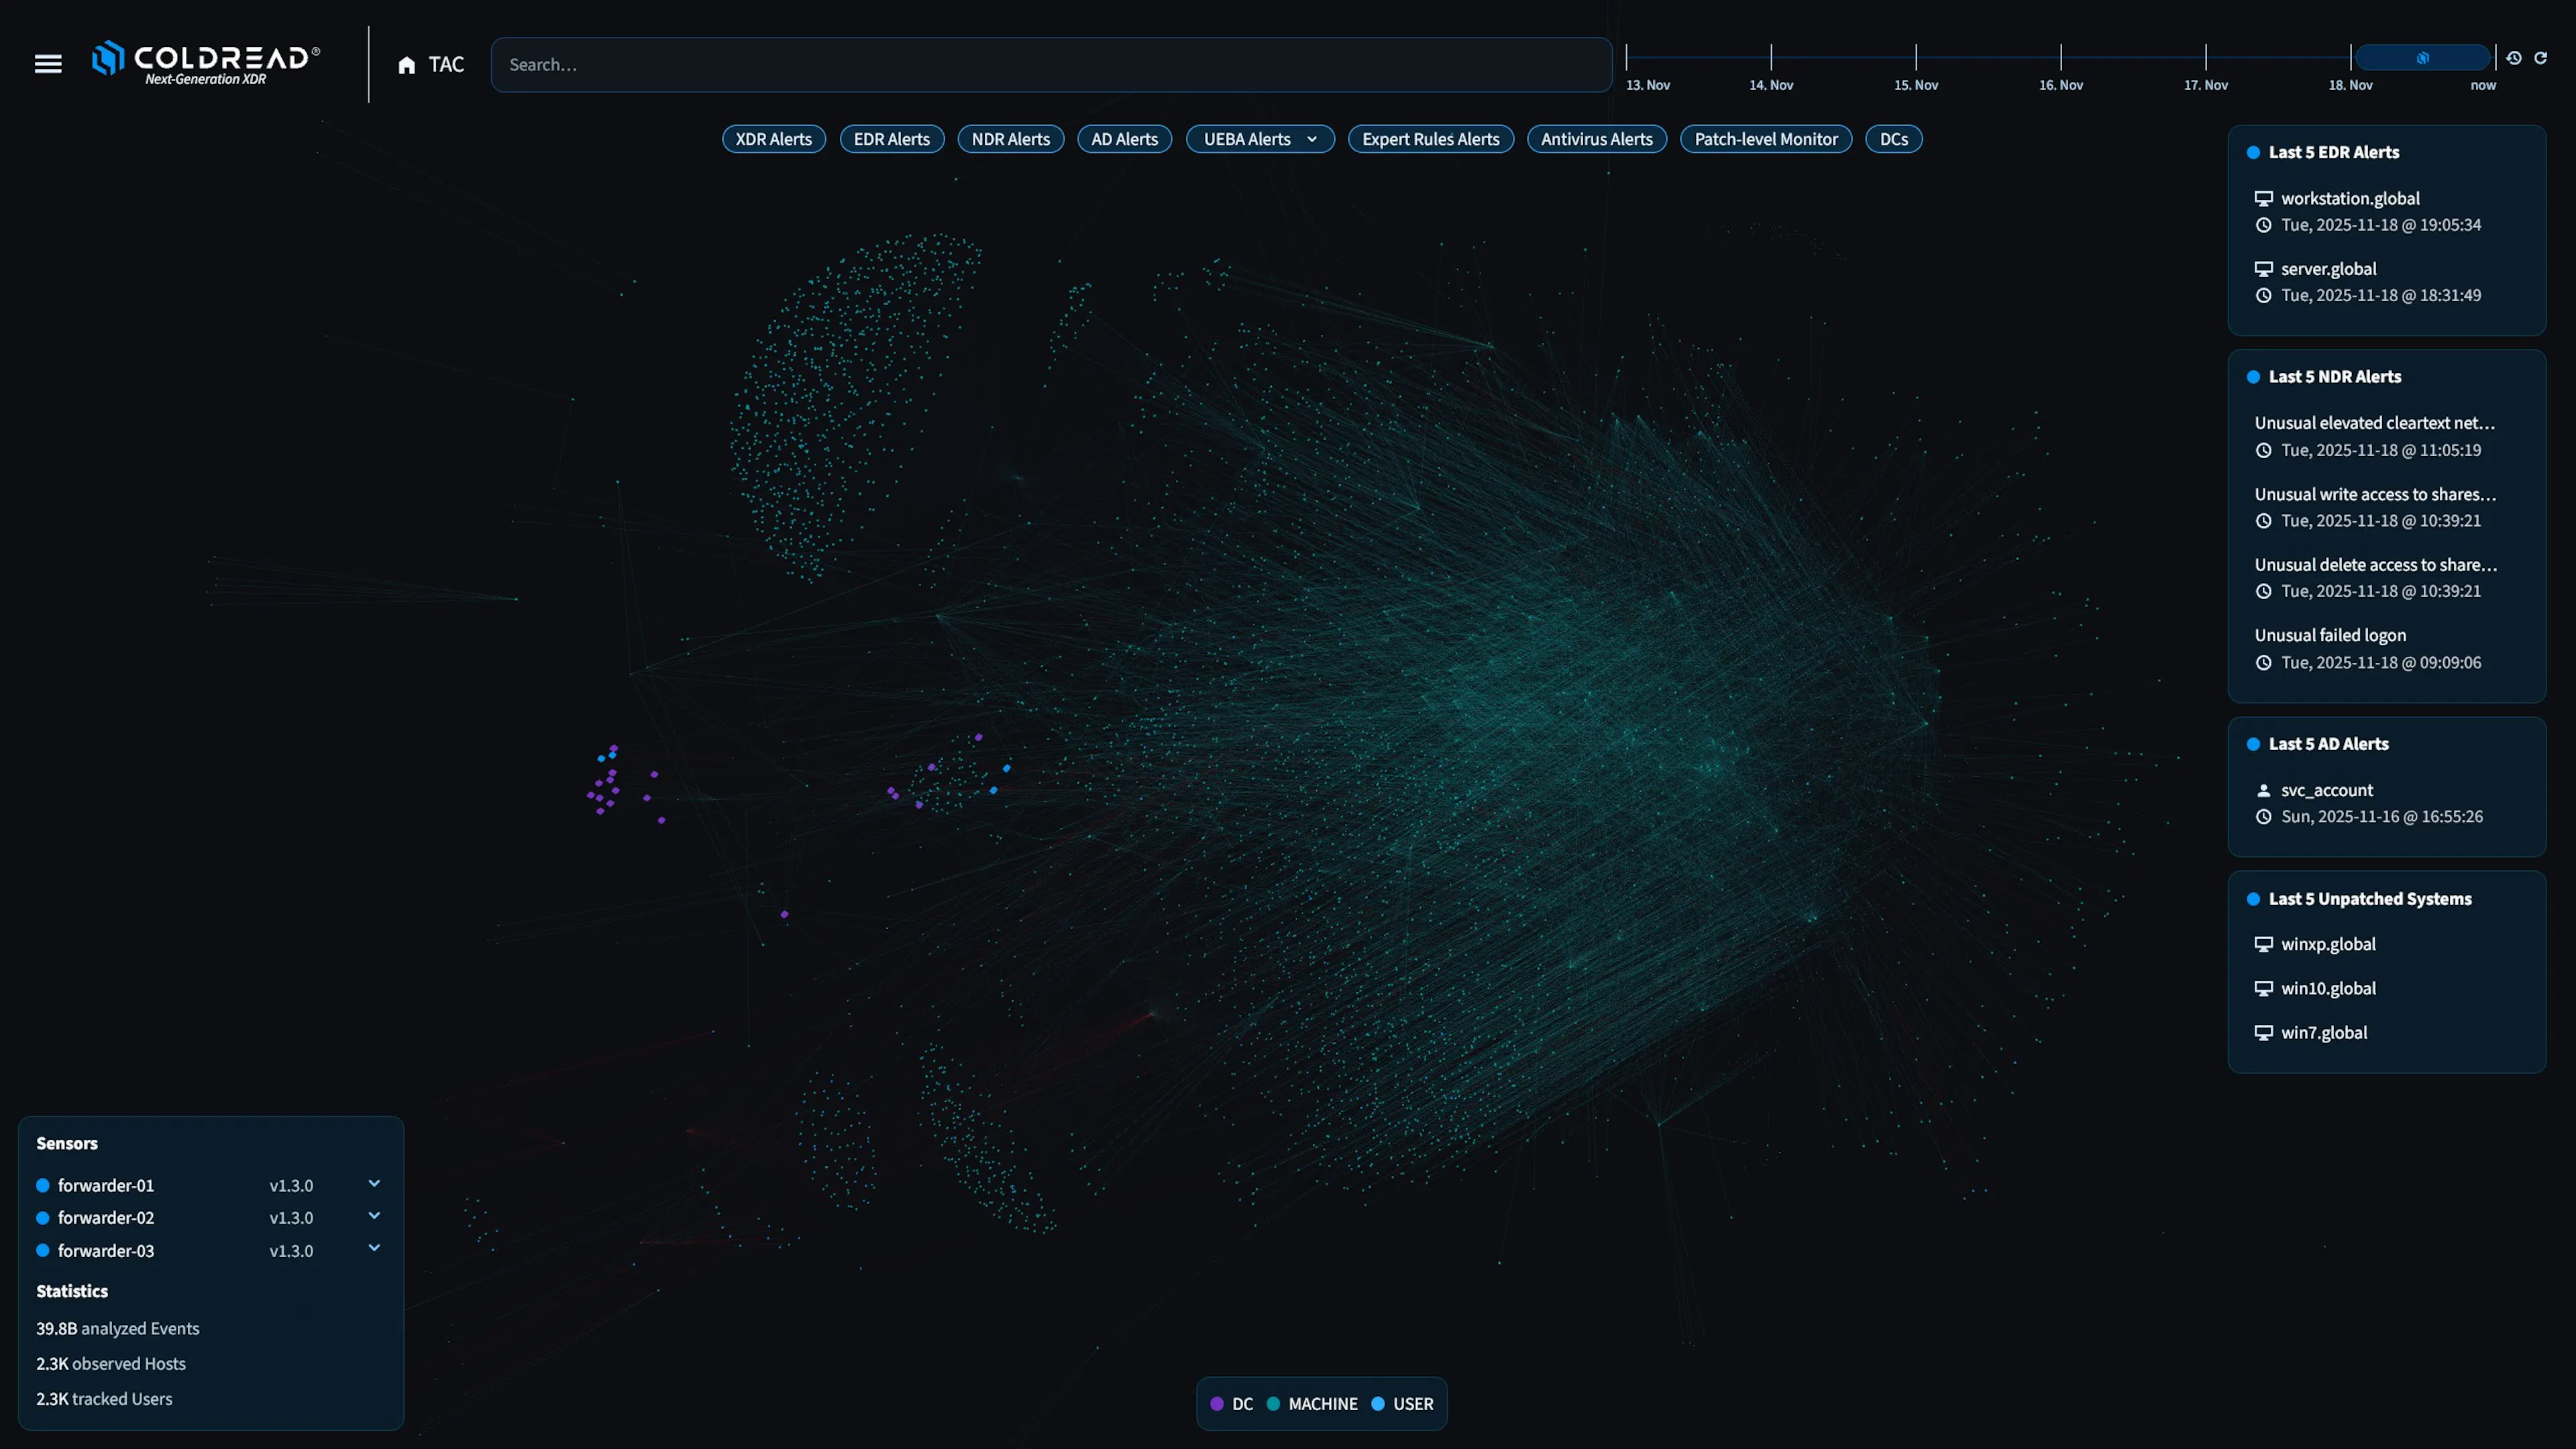Viewport: 2576px width, 1449px height.
Task: Click the TAC breadcrumb label
Action: tap(446, 65)
